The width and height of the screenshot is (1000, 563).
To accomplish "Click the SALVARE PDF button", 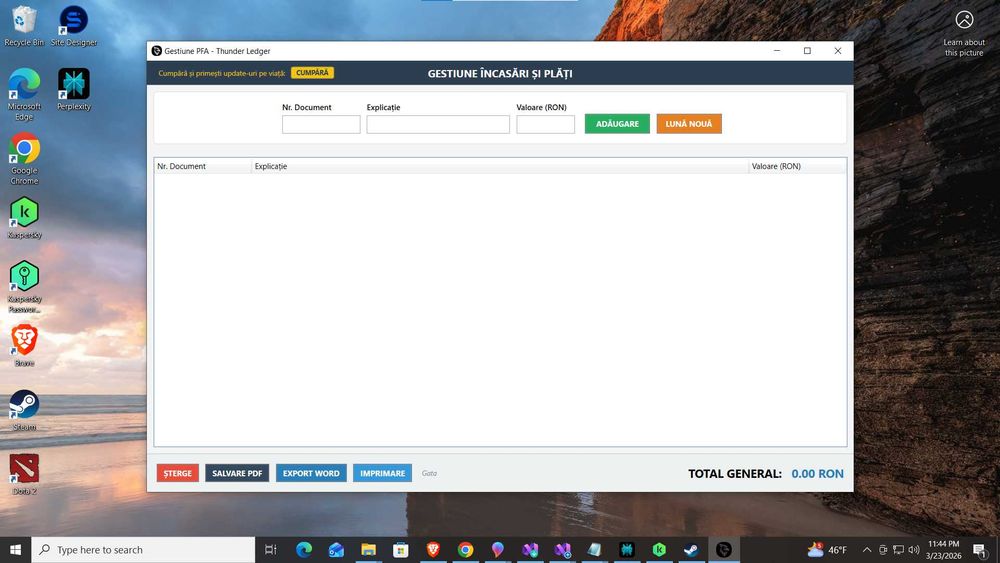I will tap(237, 473).
